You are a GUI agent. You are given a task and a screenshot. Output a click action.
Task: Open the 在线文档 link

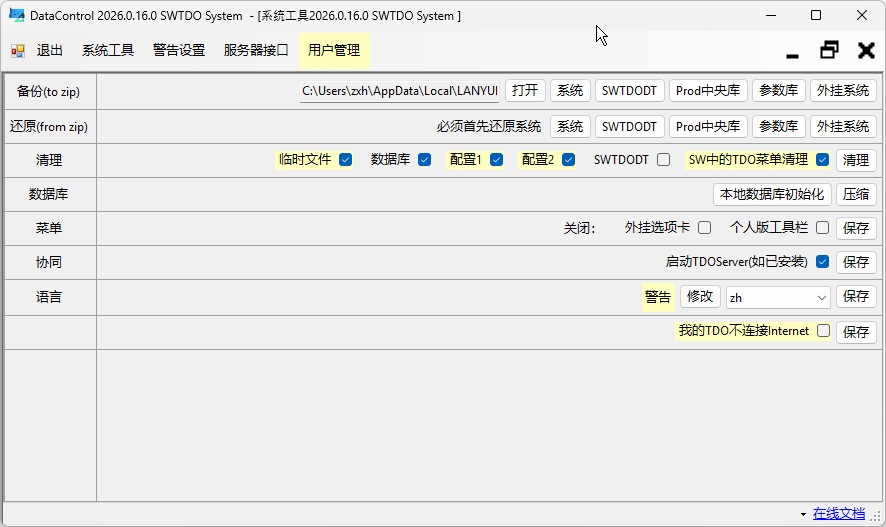(x=838, y=514)
